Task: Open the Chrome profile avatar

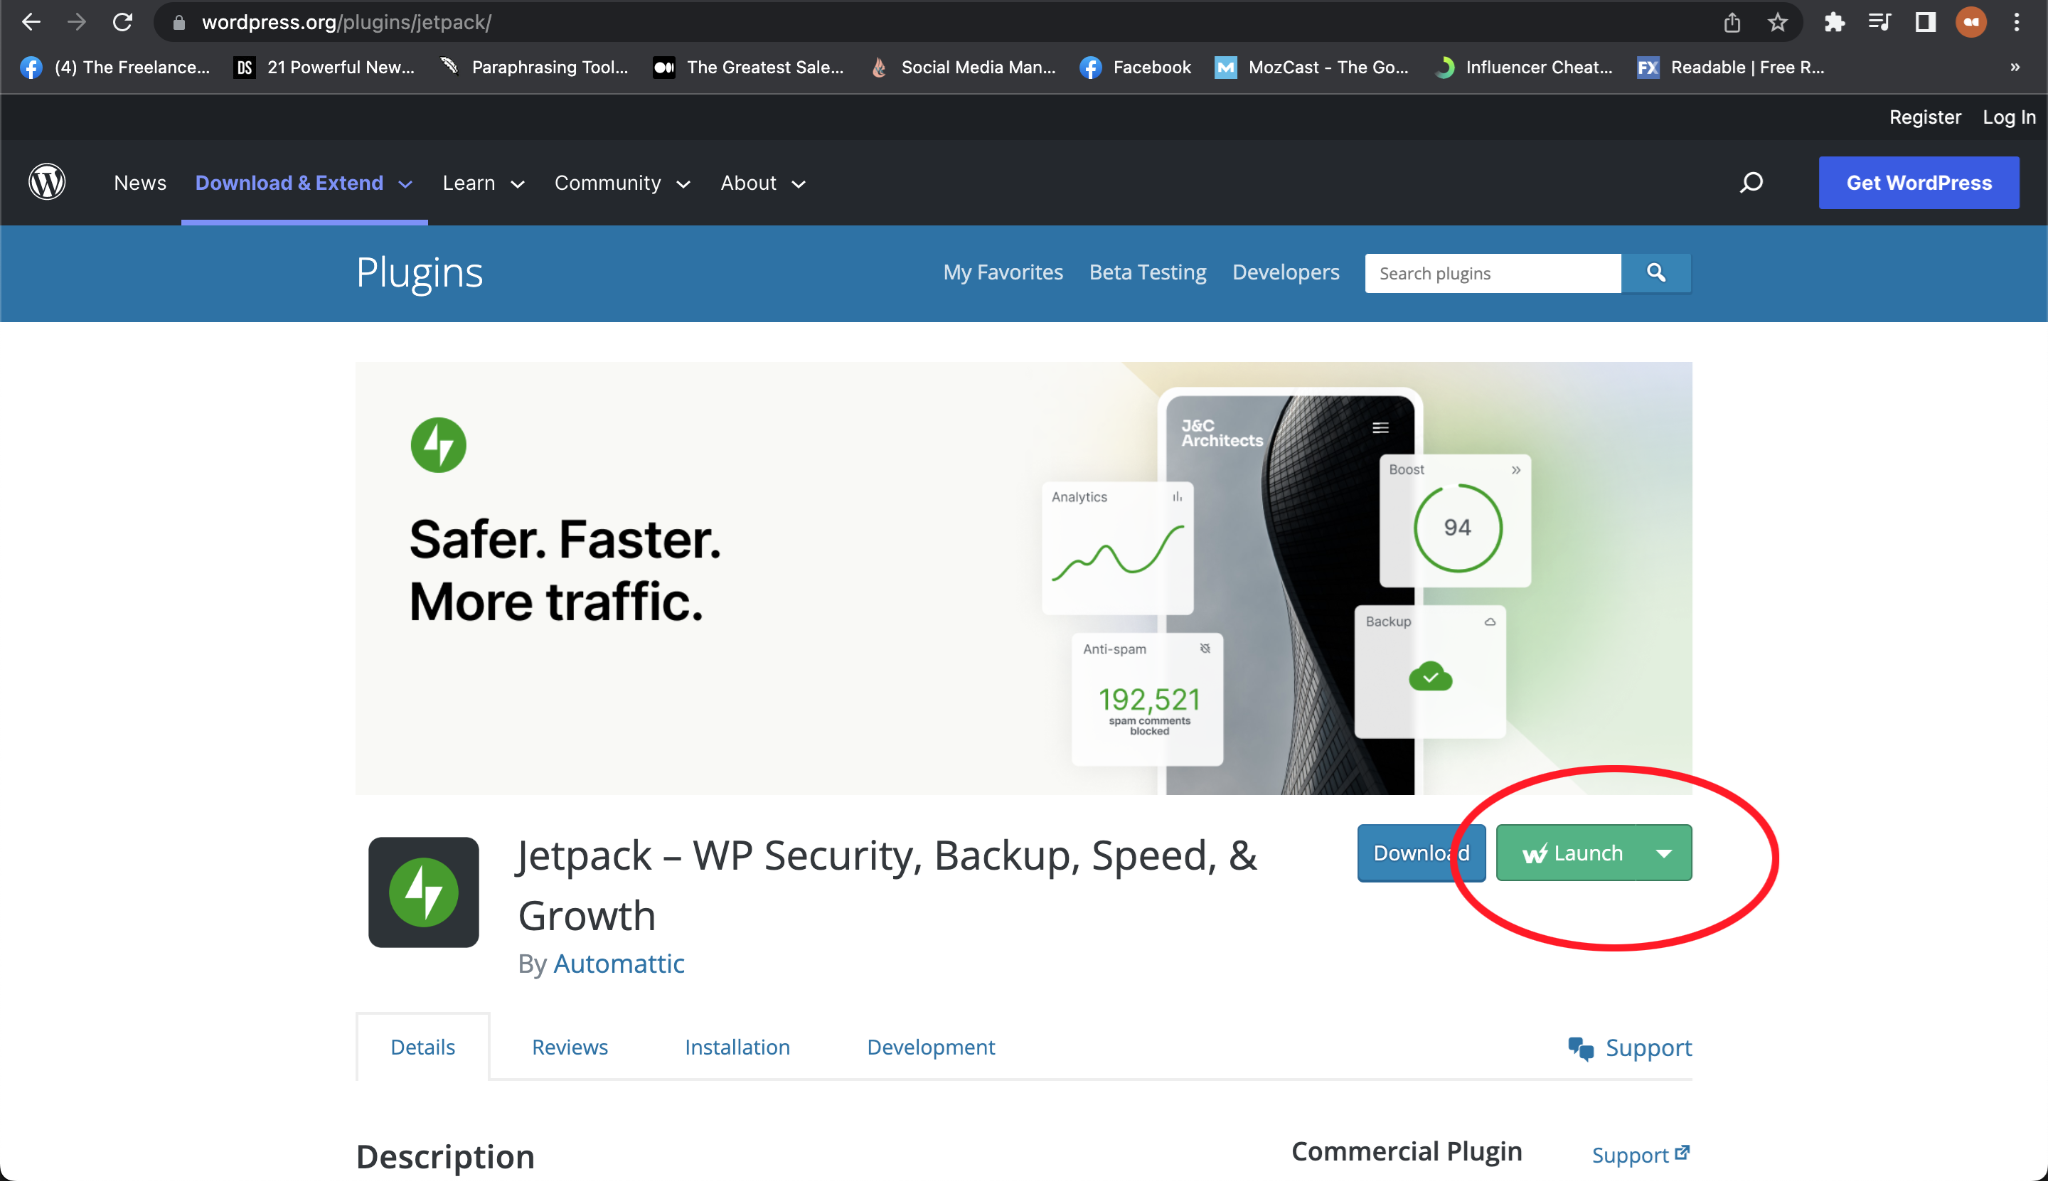Action: 1971,22
